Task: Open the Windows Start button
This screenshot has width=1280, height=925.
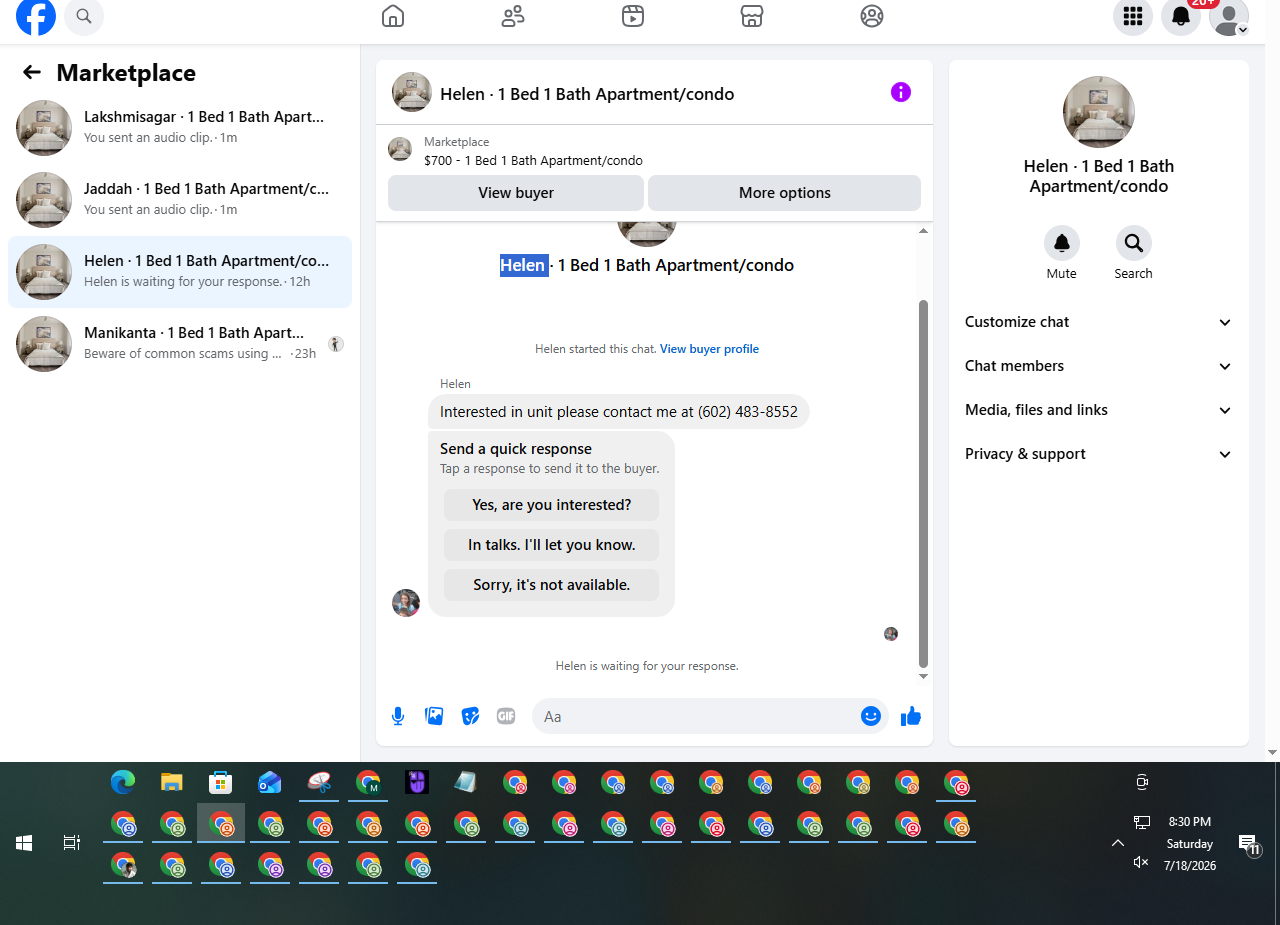Action: (24, 843)
